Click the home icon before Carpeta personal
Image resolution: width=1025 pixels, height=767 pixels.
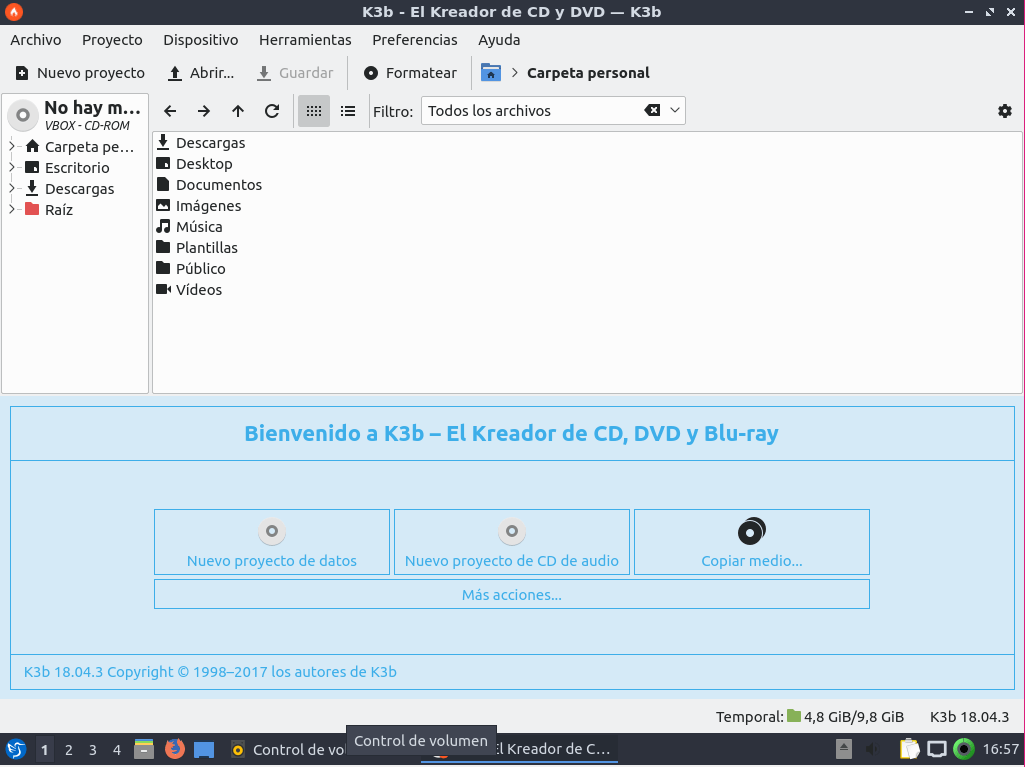[490, 72]
